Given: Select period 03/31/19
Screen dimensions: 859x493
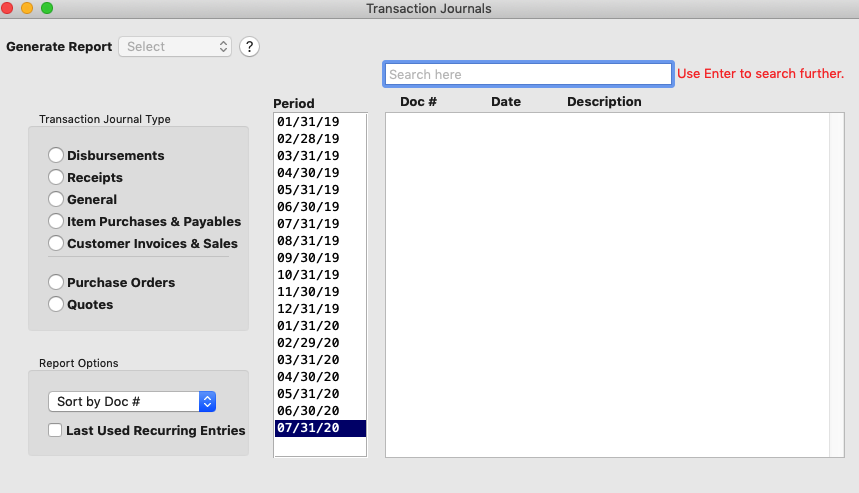Looking at the screenshot, I should (320, 156).
